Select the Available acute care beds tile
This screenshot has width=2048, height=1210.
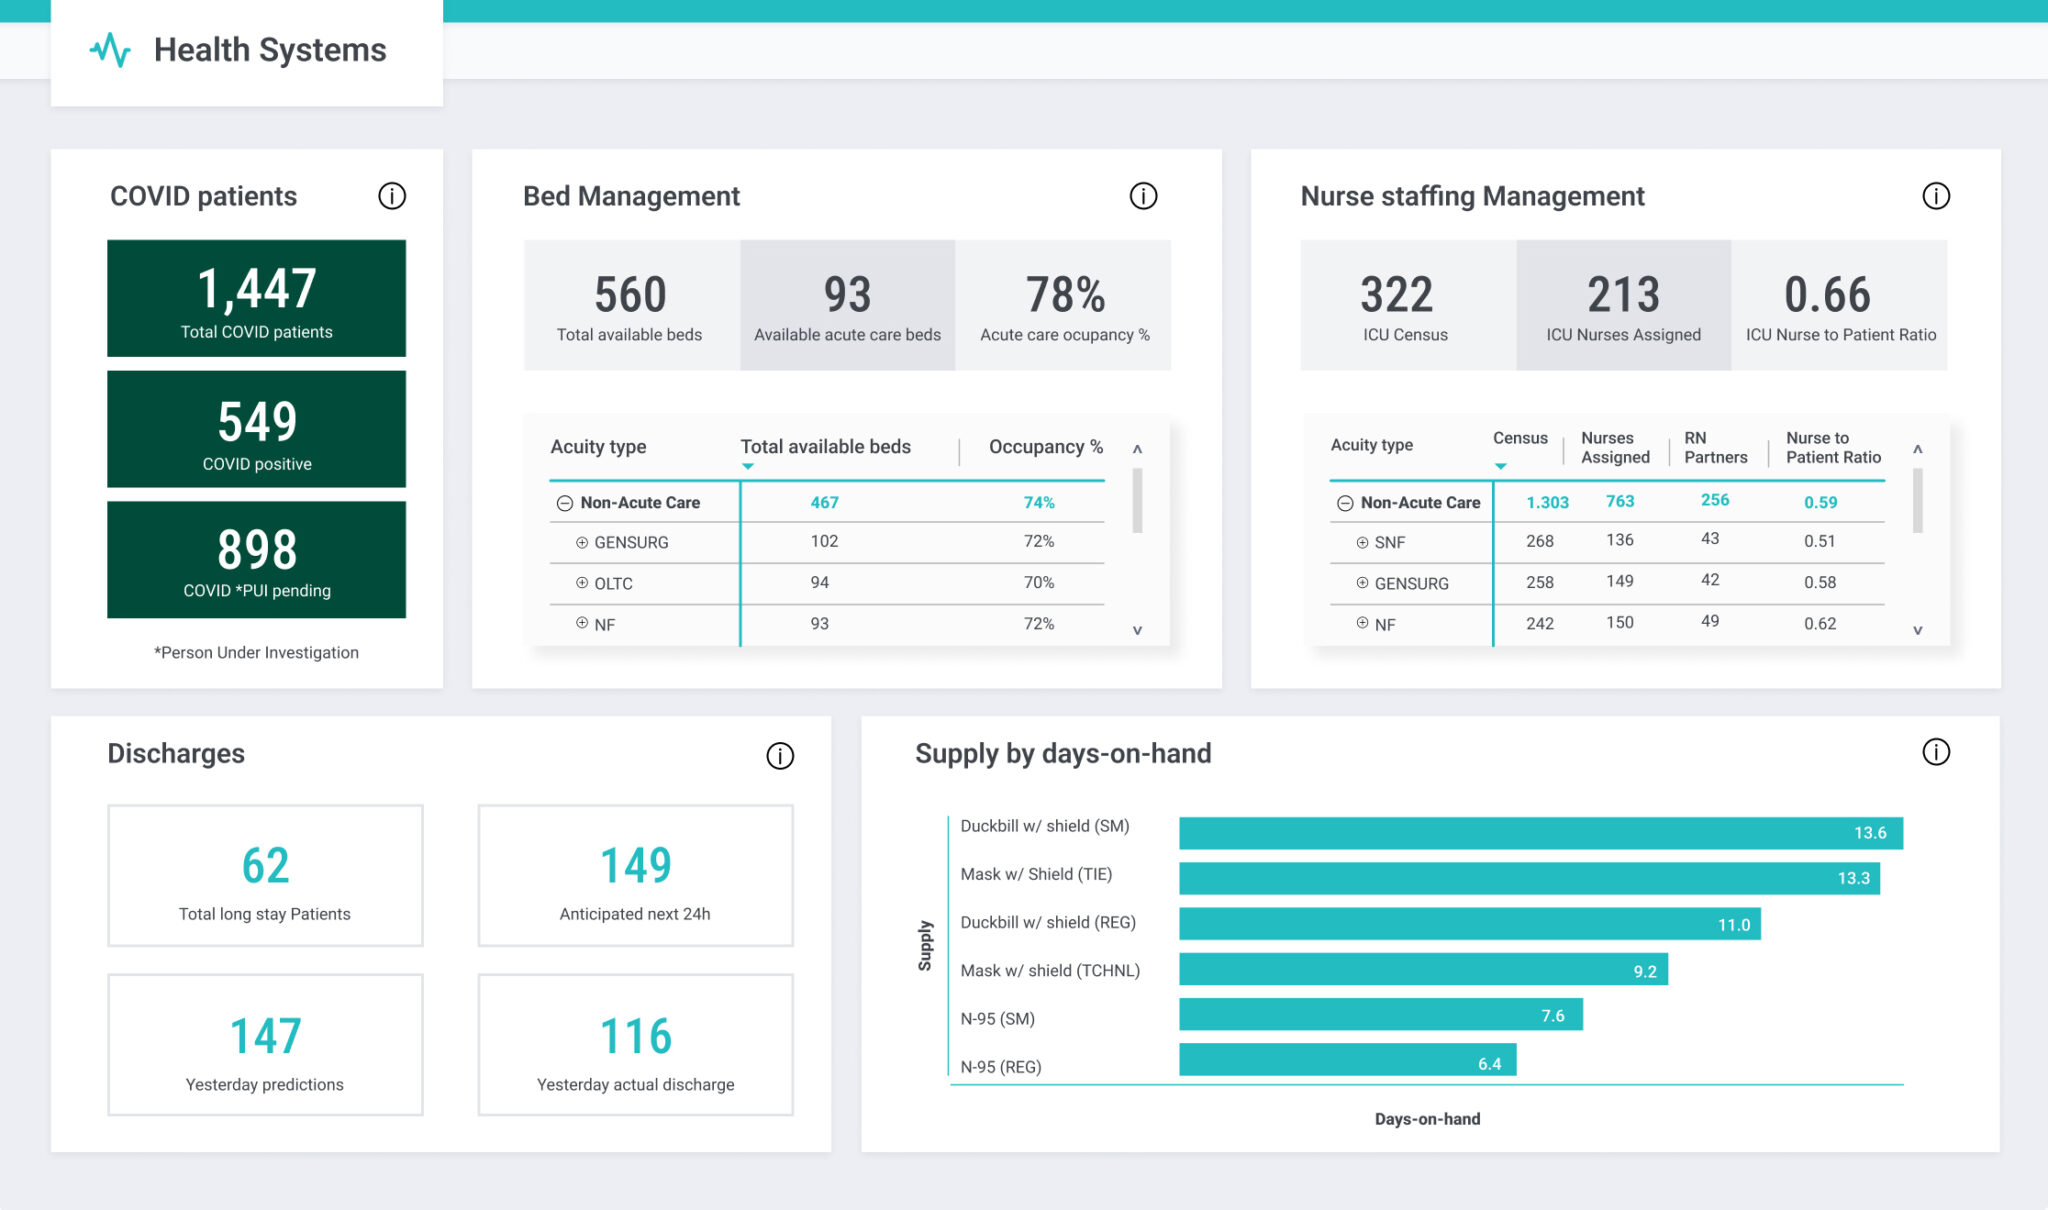pyautogui.click(x=846, y=303)
